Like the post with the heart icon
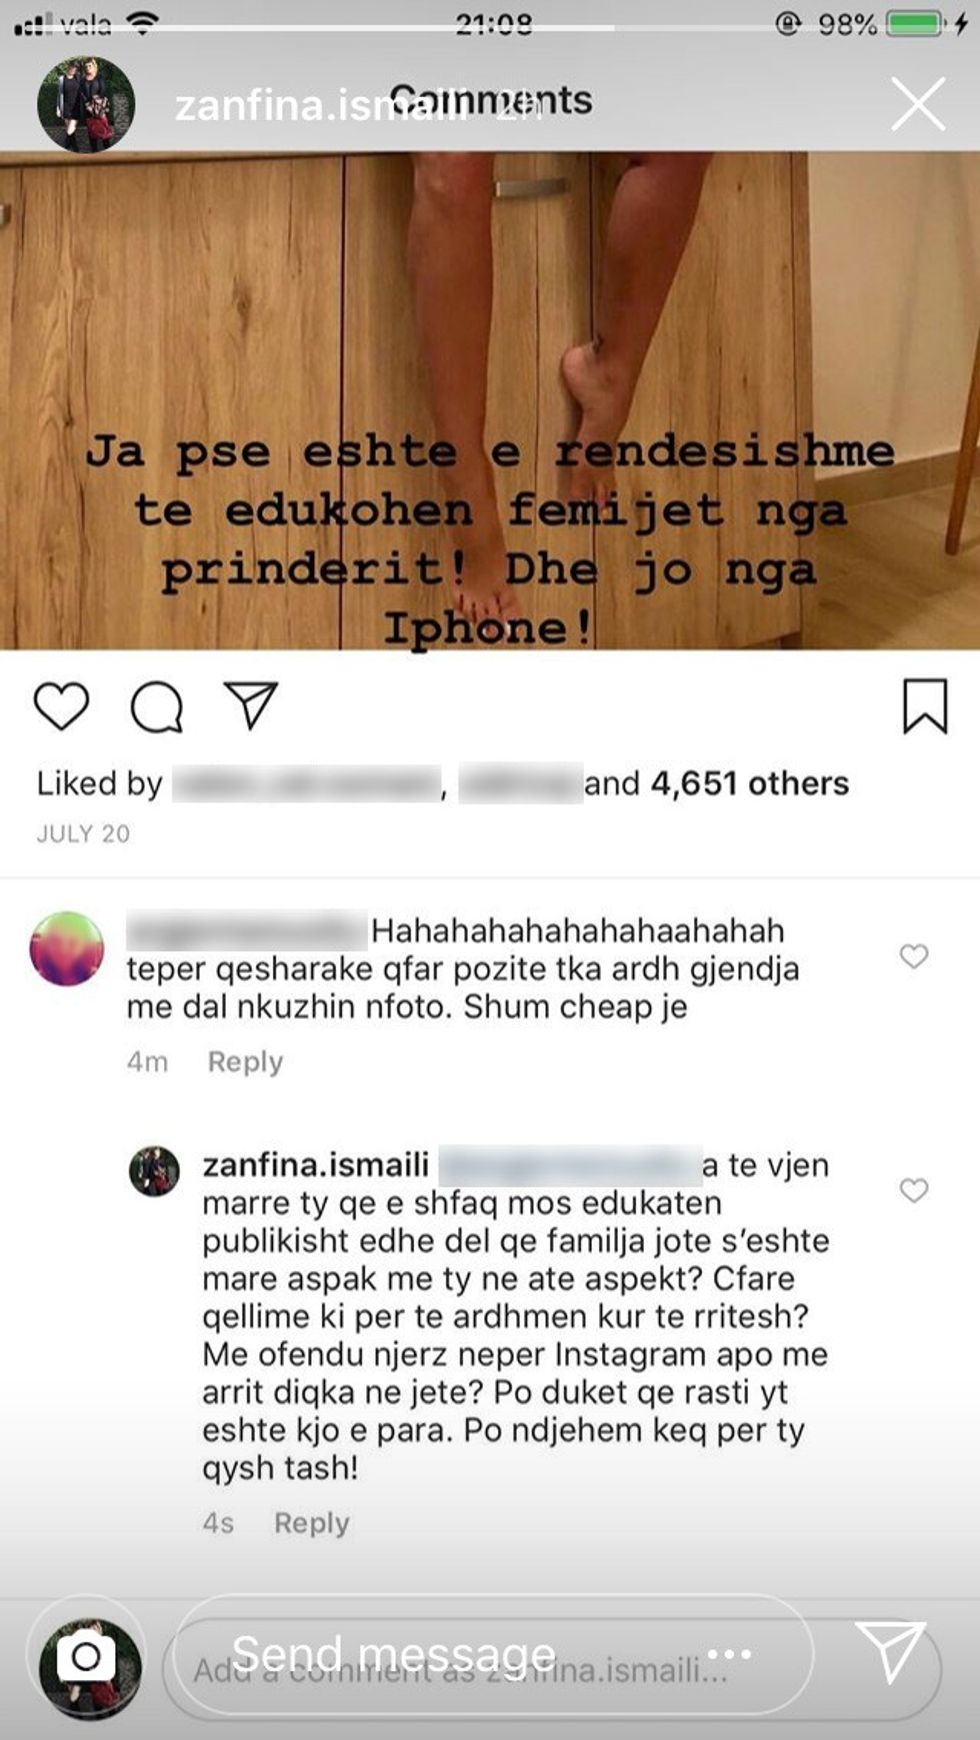Viewport: 980px width, 1740px height. click(x=62, y=706)
